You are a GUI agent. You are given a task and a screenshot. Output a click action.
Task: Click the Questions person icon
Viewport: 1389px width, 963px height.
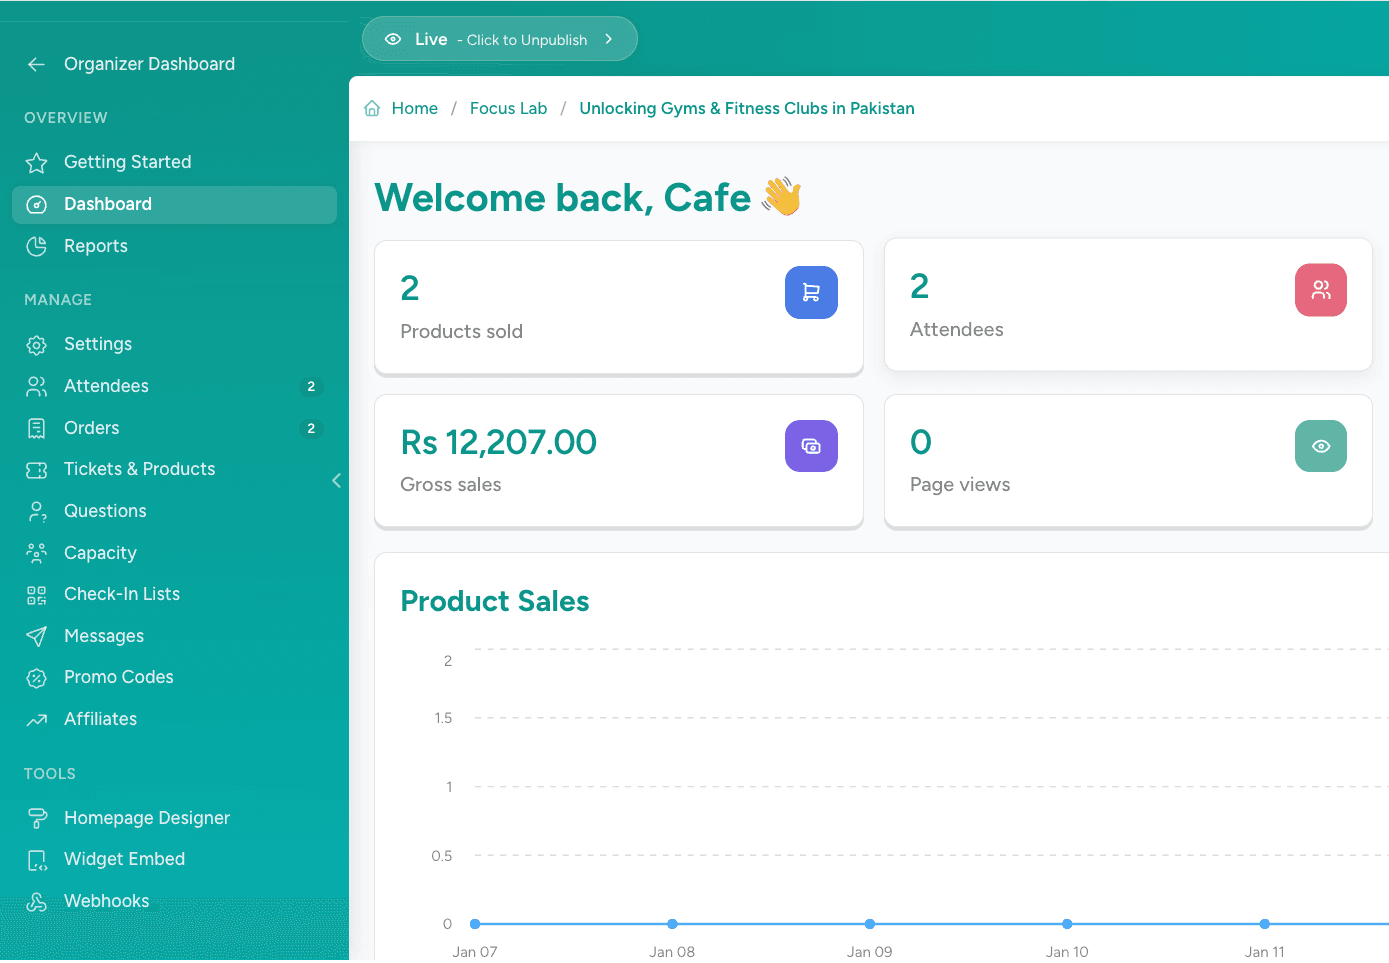click(37, 511)
